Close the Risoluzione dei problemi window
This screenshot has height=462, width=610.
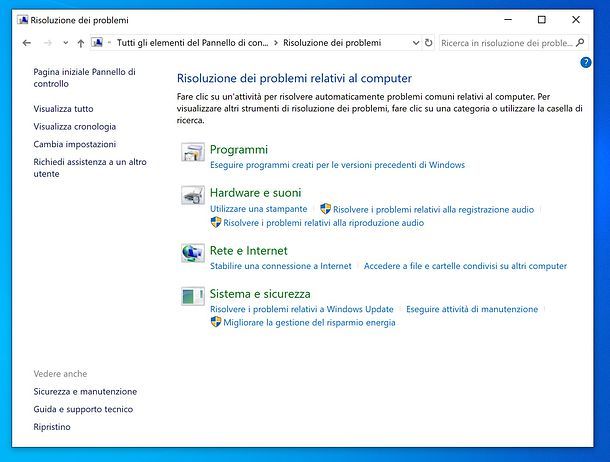coord(576,20)
